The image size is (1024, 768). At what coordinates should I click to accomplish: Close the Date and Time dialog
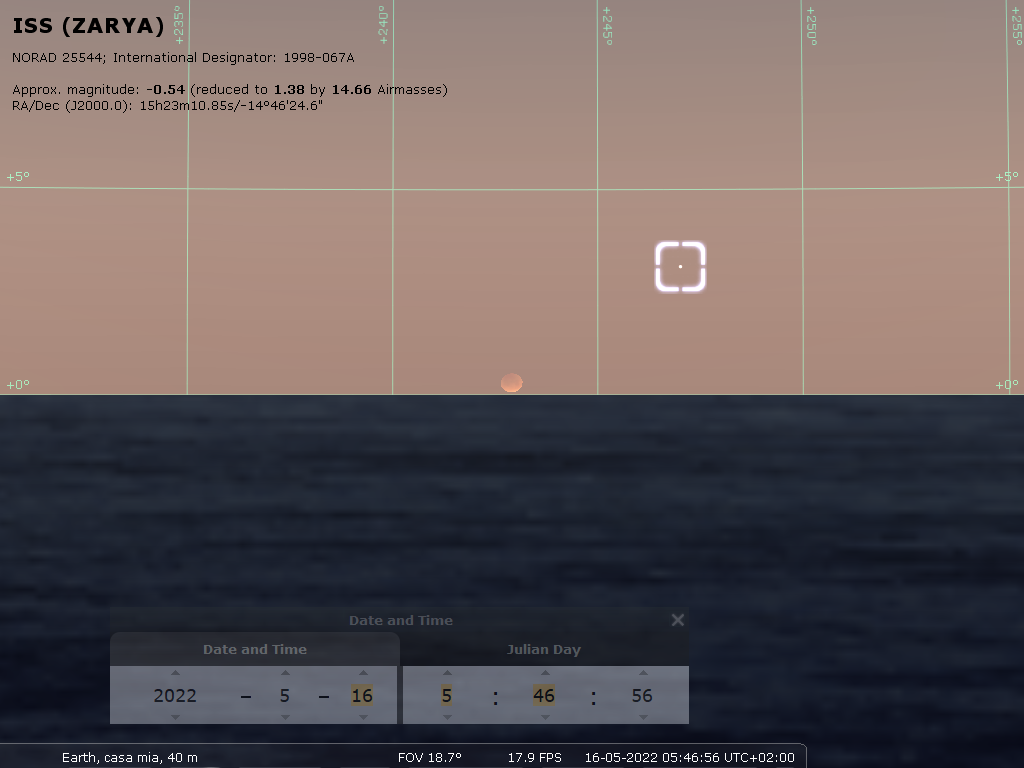tap(678, 620)
